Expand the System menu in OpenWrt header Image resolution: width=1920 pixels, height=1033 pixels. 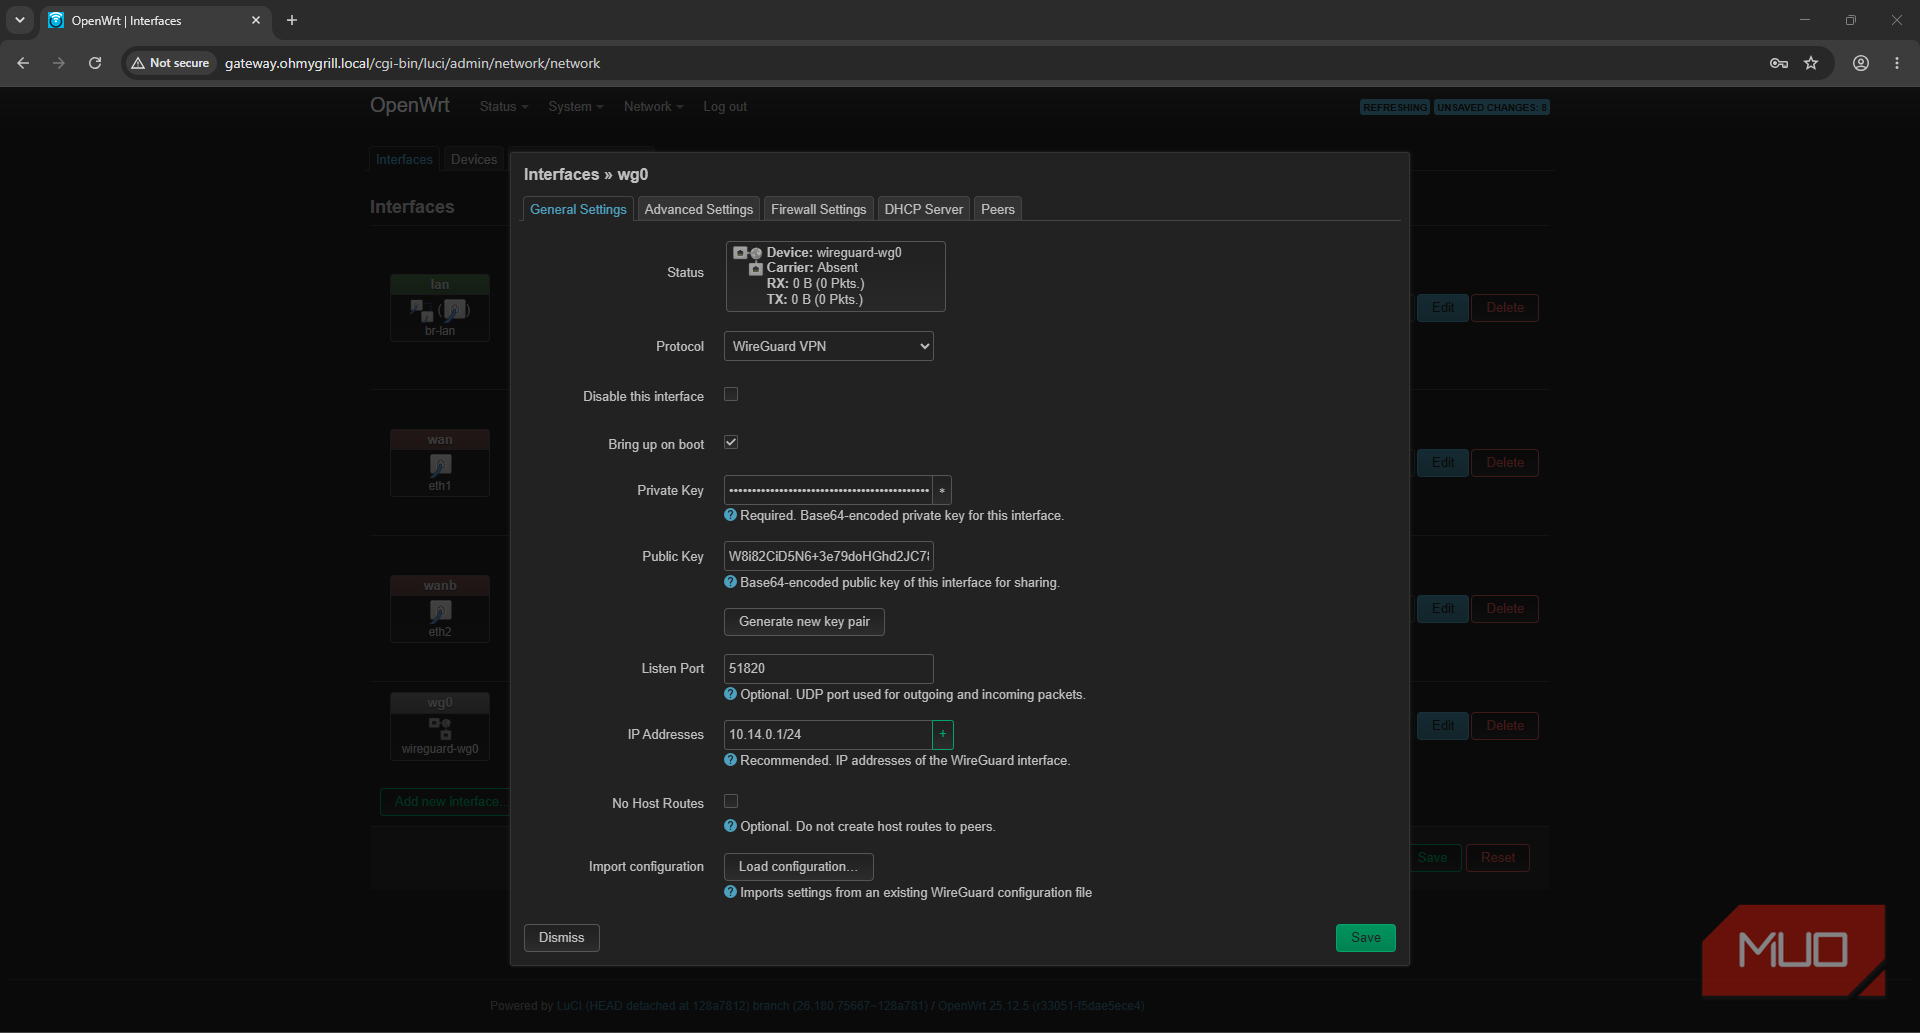click(576, 107)
